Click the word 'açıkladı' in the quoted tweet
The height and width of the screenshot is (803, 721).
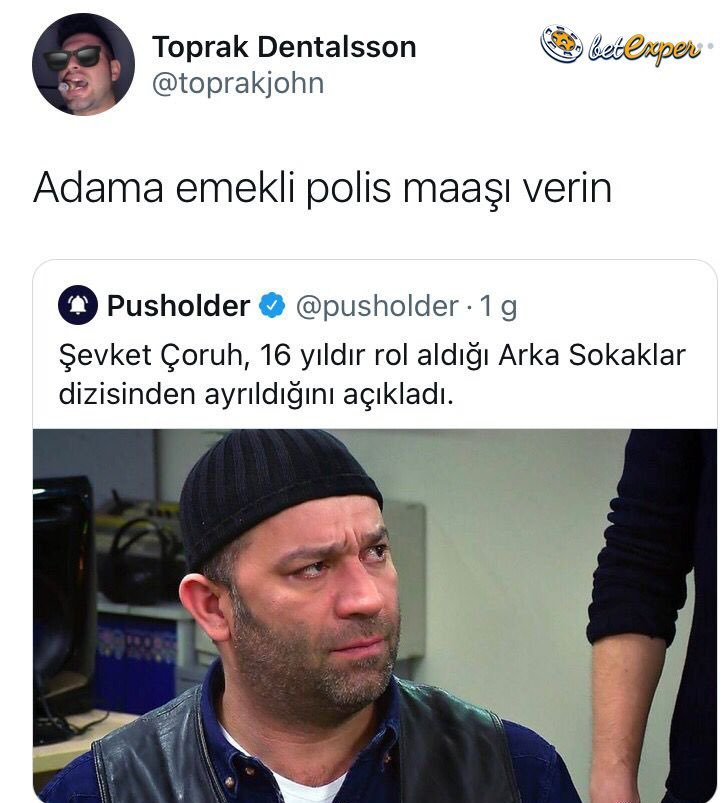point(398,395)
